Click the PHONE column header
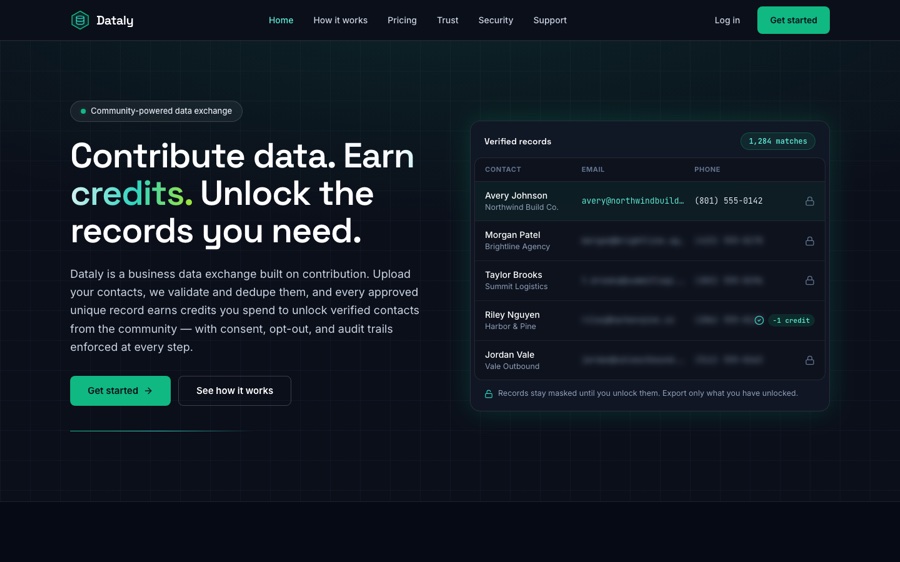This screenshot has height=562, width=900. (x=707, y=169)
